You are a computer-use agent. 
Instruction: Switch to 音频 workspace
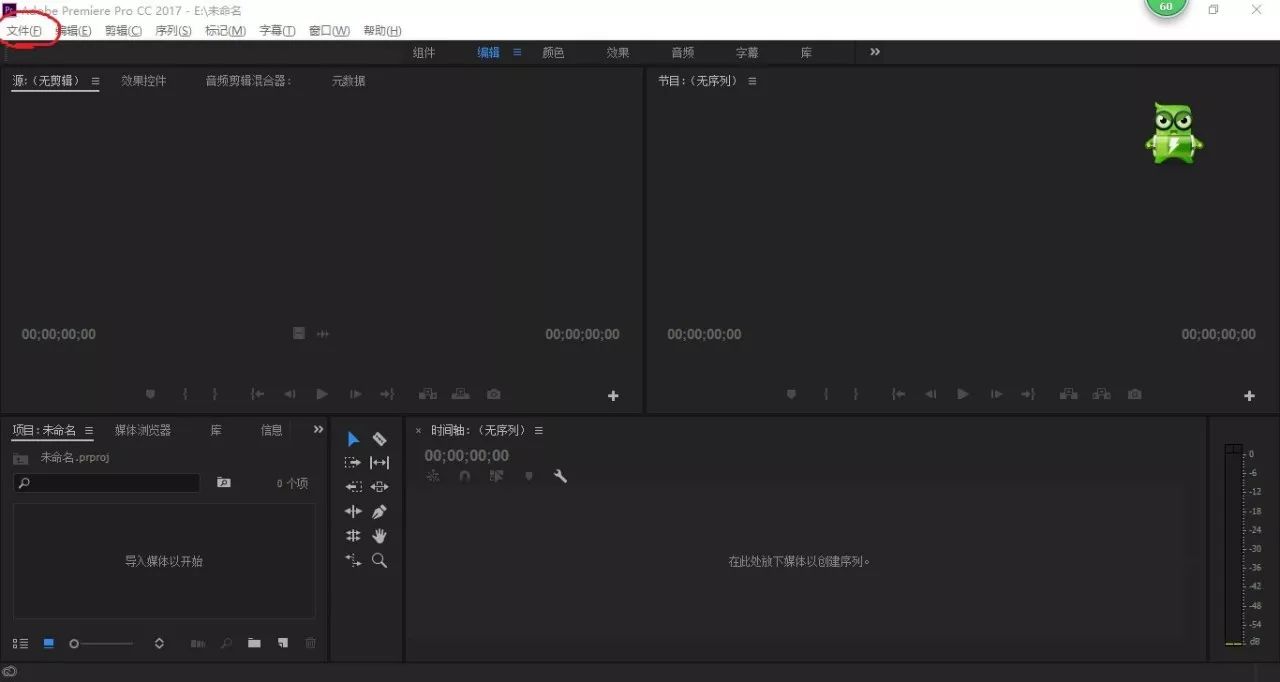coord(682,53)
